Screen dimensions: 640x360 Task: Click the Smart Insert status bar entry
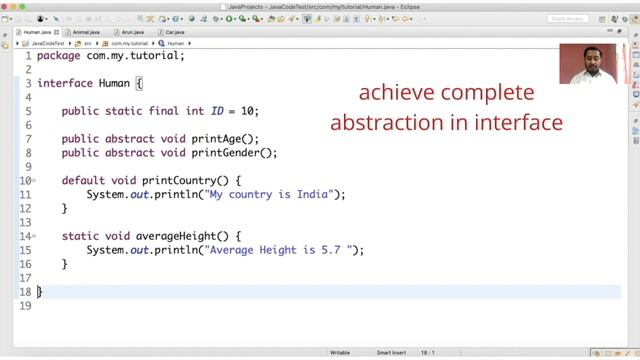tap(391, 353)
